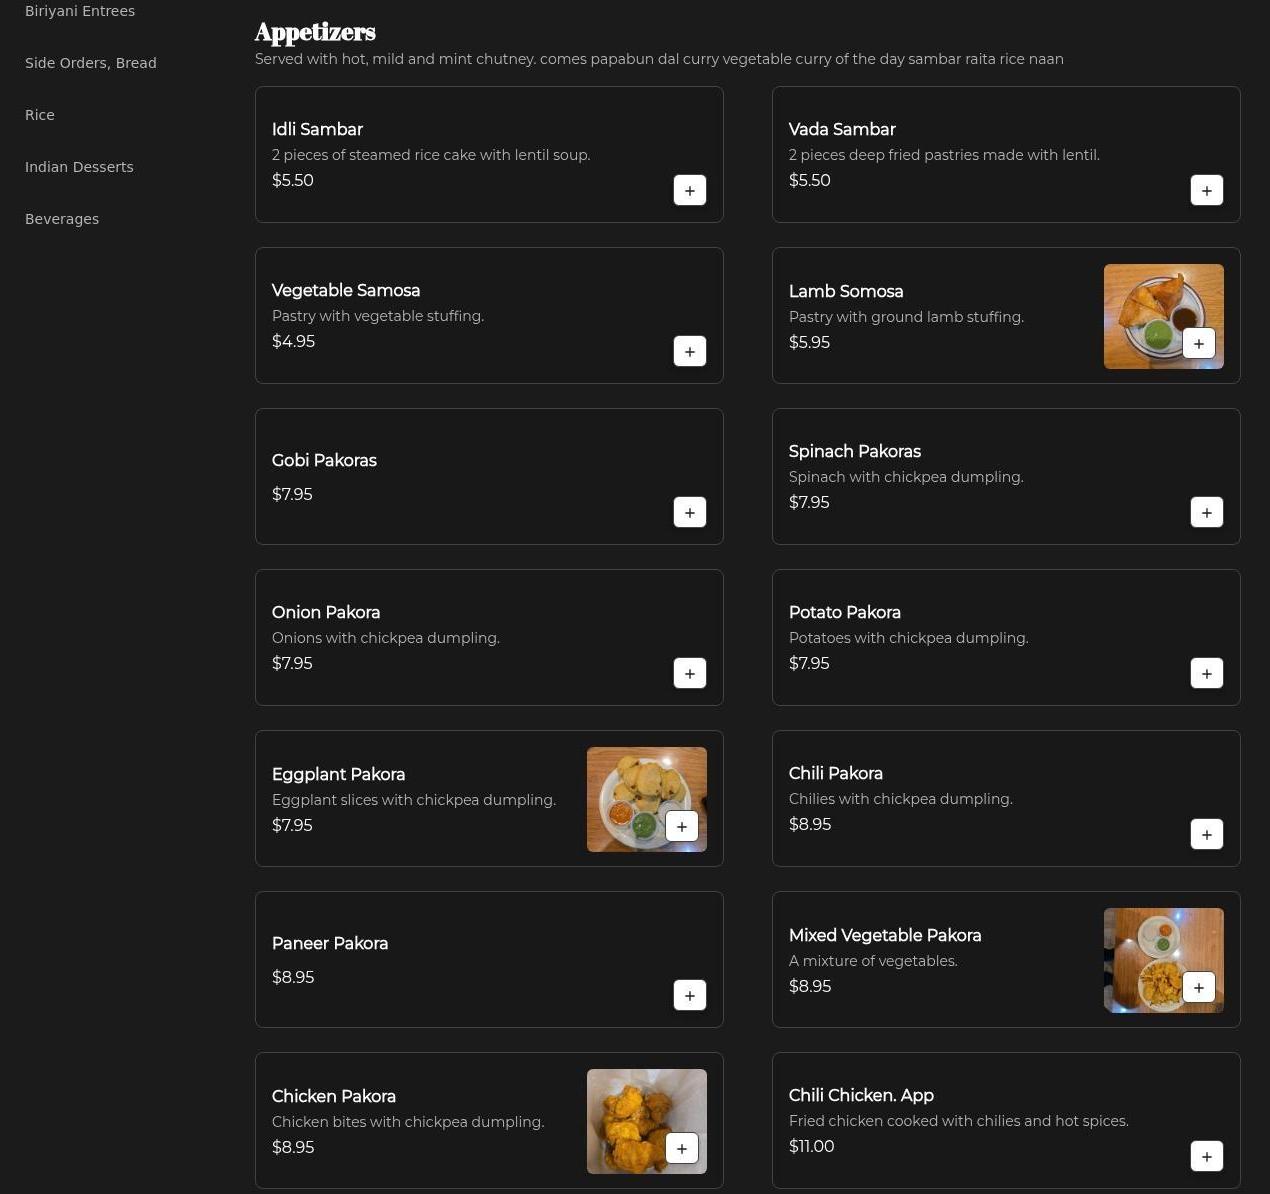Screen dimensions: 1270x1194
Task: Add Onion Pakora with the plus icon
Action: click(689, 673)
